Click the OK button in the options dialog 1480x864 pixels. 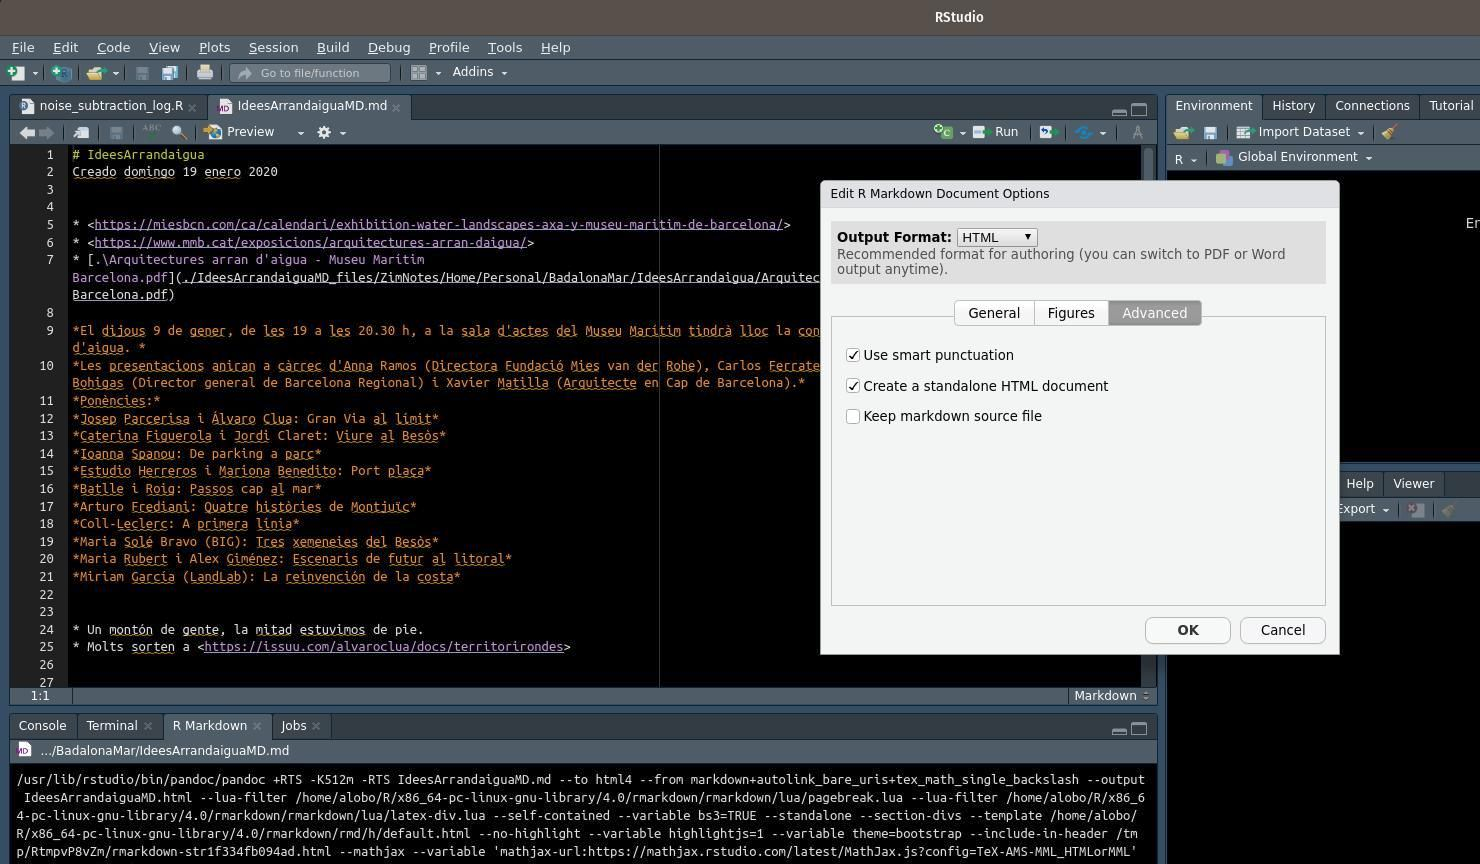(x=1187, y=629)
